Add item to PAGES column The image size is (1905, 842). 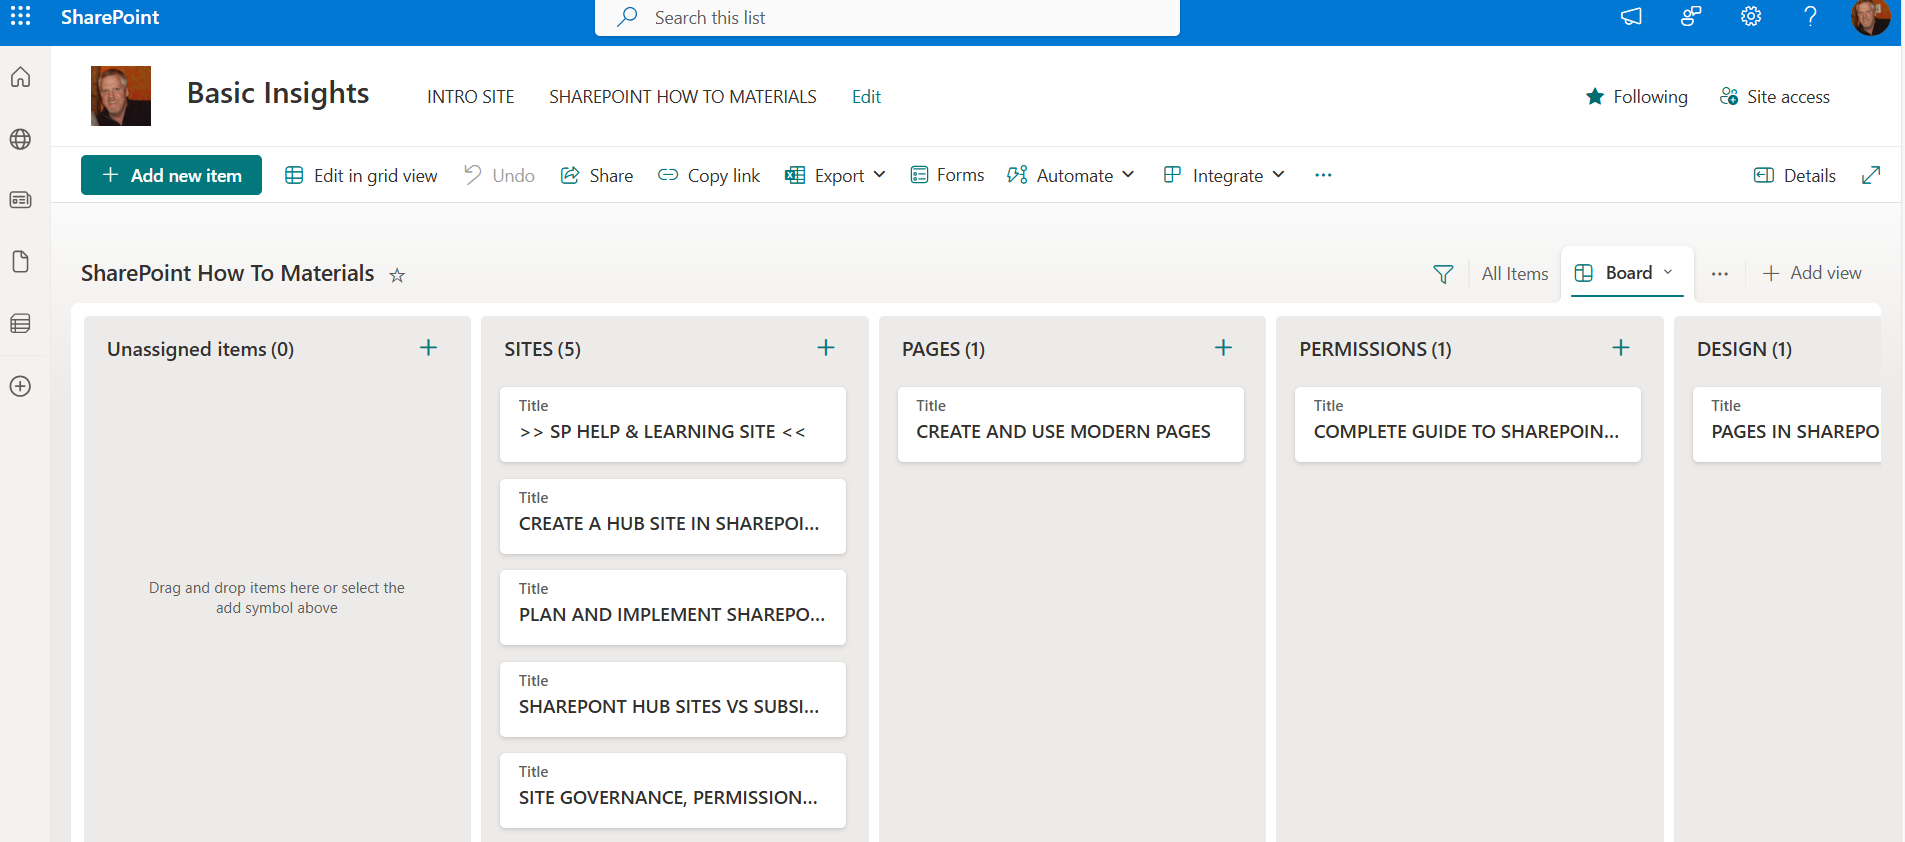coord(1223,348)
